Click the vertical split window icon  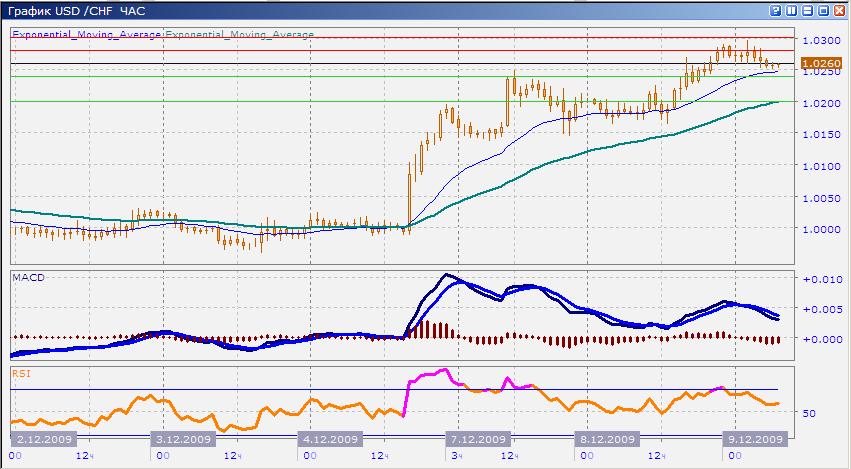pos(792,10)
